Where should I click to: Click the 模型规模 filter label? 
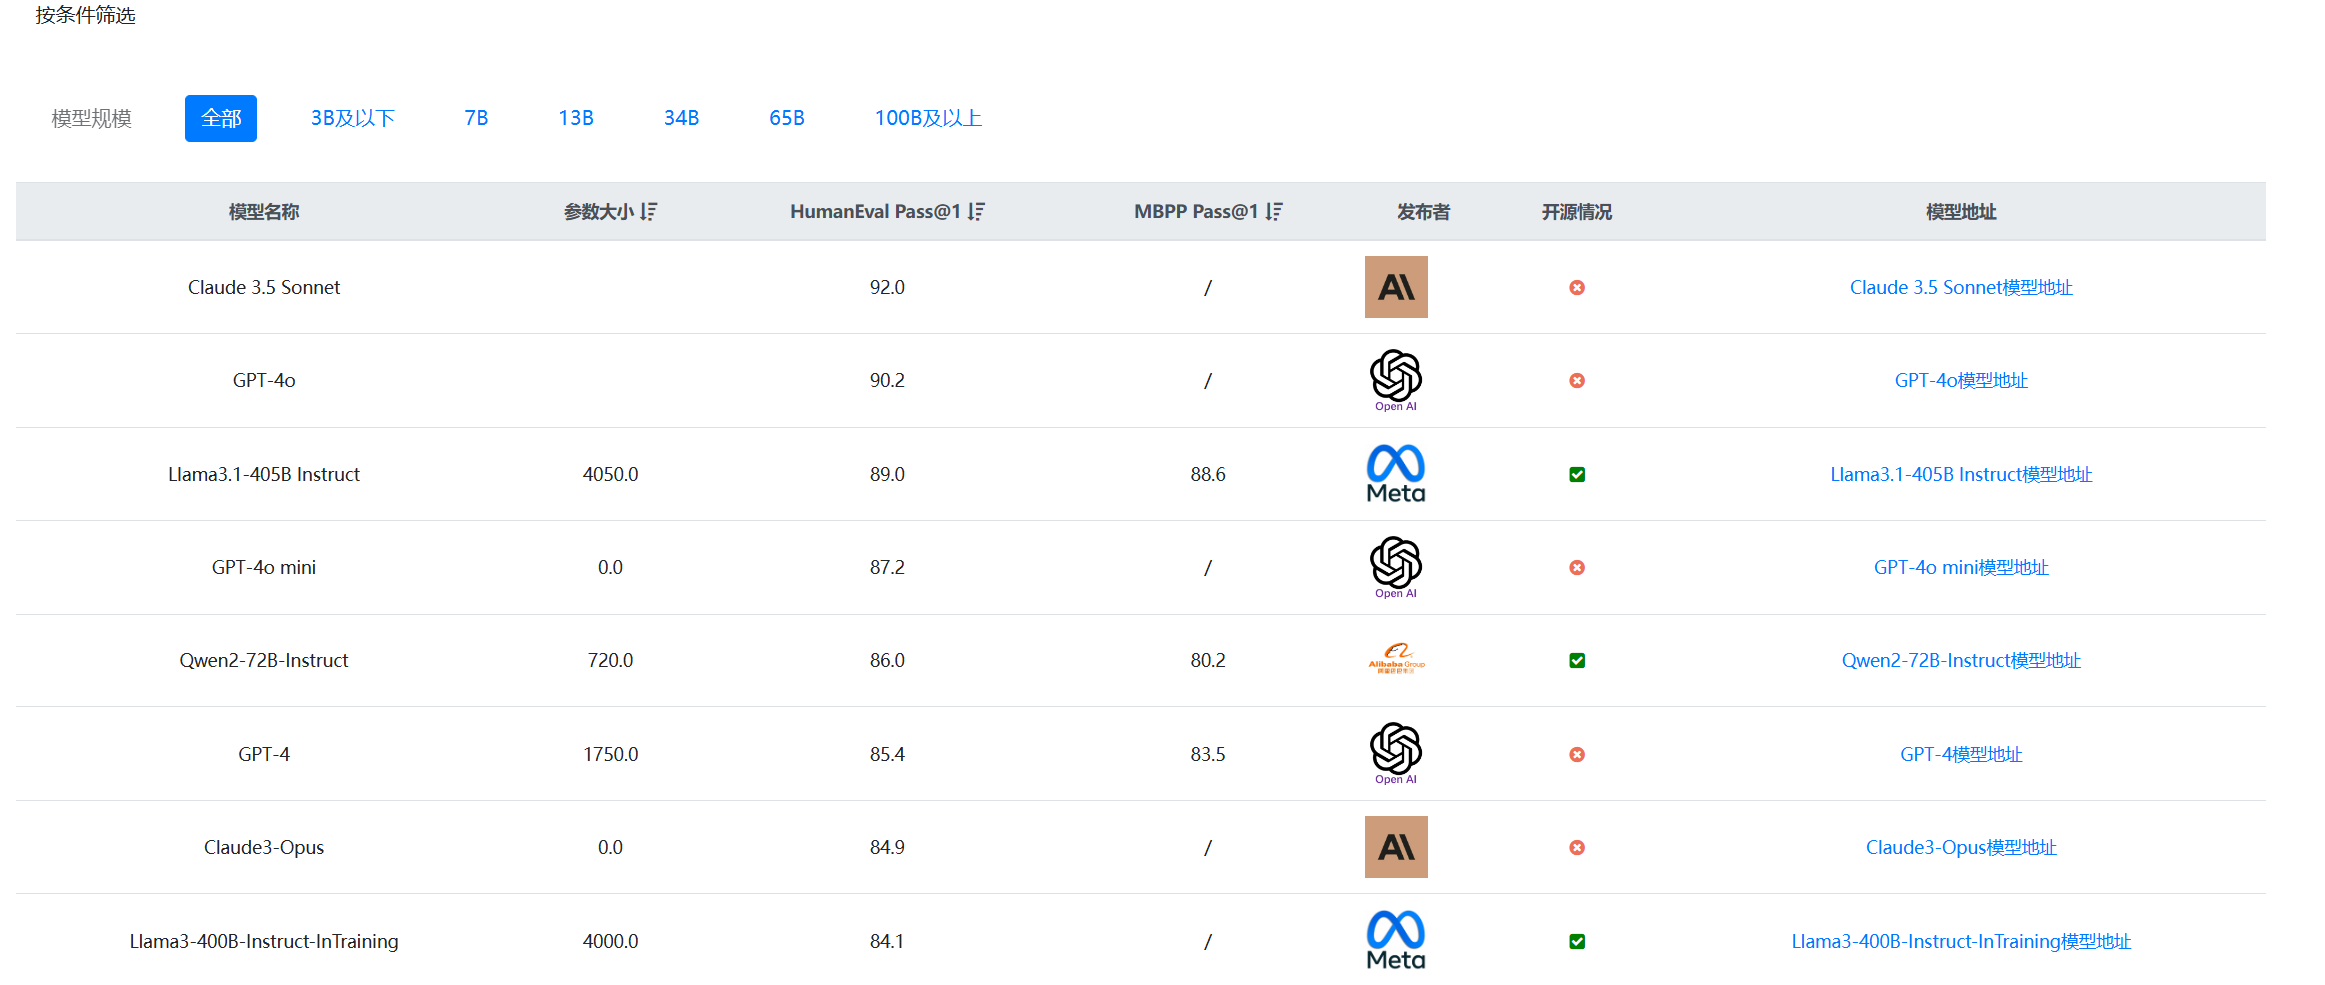(x=91, y=118)
